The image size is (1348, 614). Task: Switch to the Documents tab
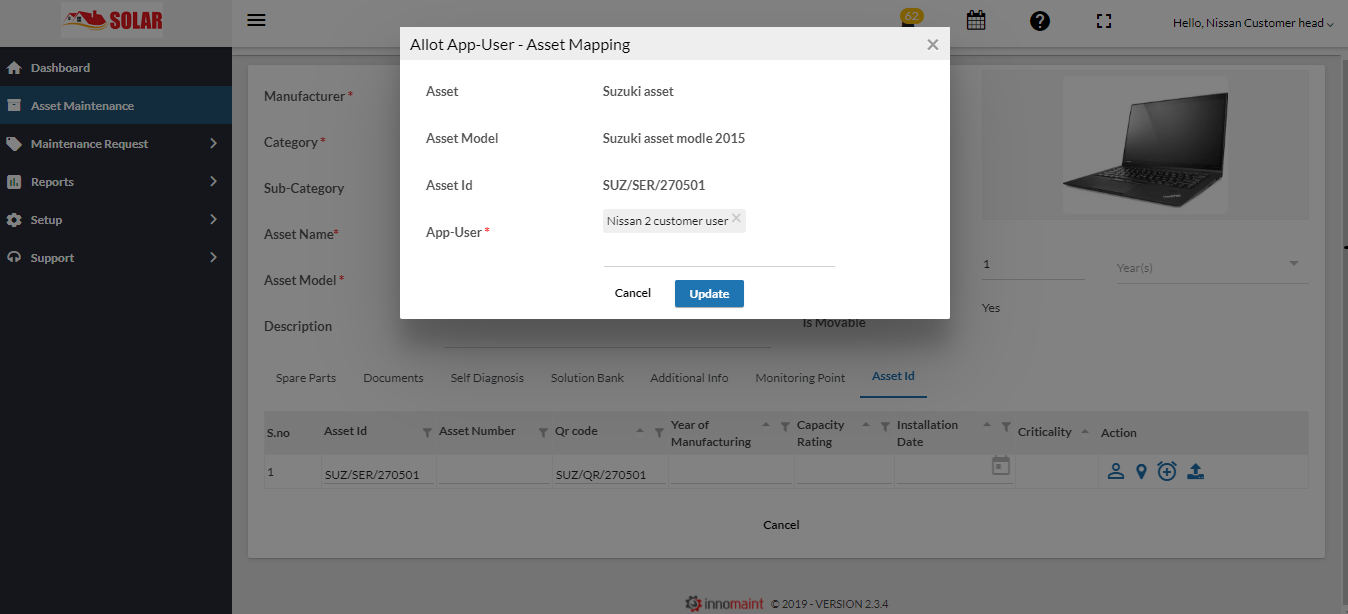click(393, 377)
